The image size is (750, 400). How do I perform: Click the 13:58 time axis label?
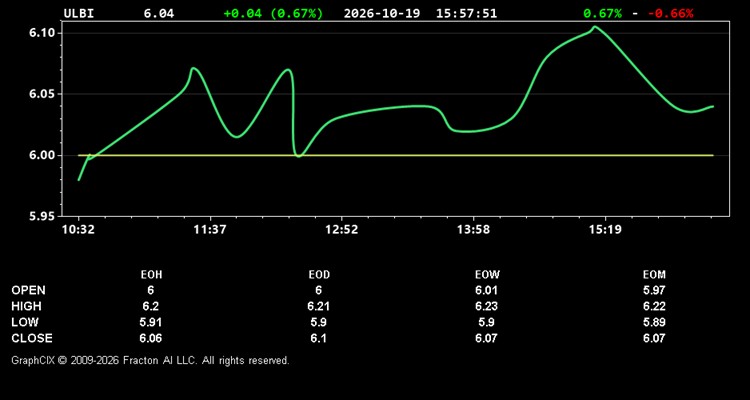point(474,230)
